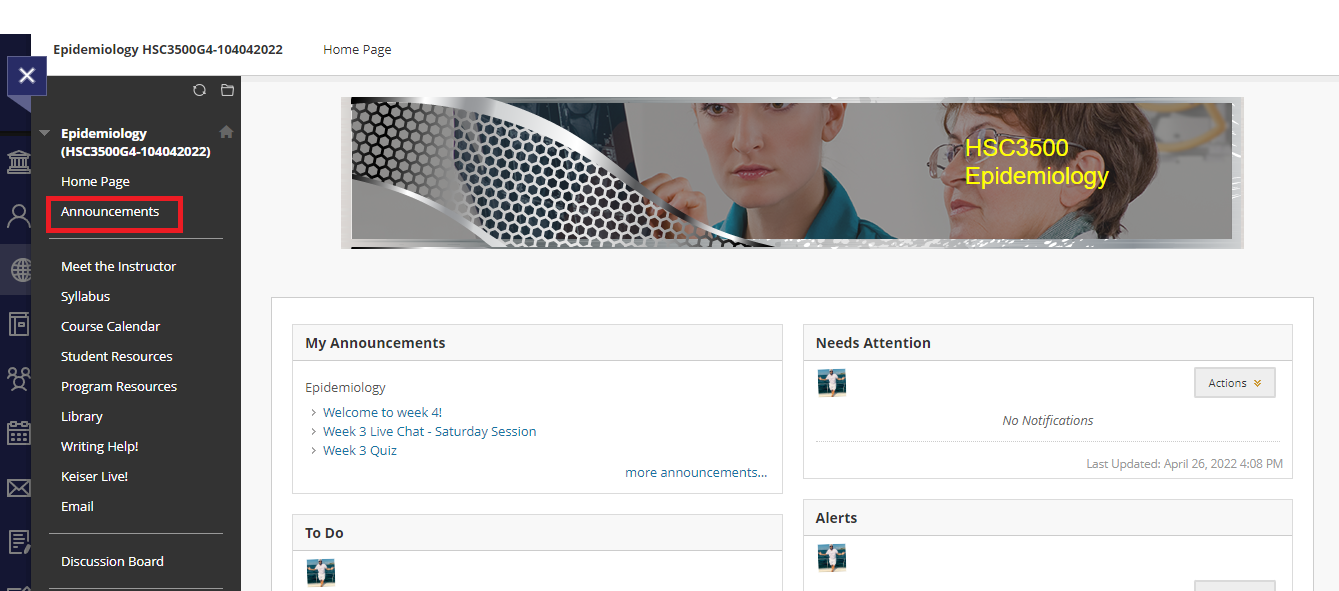Open Week 3 Quiz announcement

click(360, 450)
